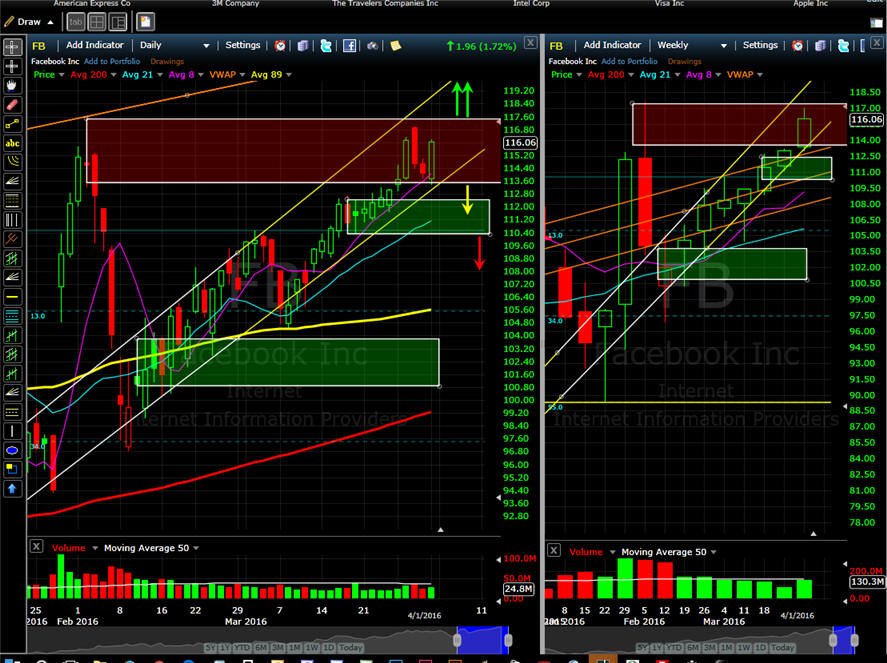Select the hand pan tool
Image resolution: width=887 pixels, height=663 pixels.
point(12,85)
